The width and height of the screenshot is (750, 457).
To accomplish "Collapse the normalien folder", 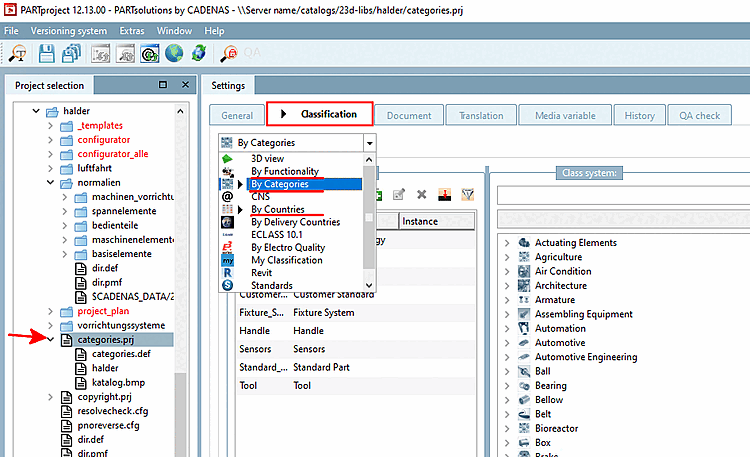I will click(x=50, y=182).
